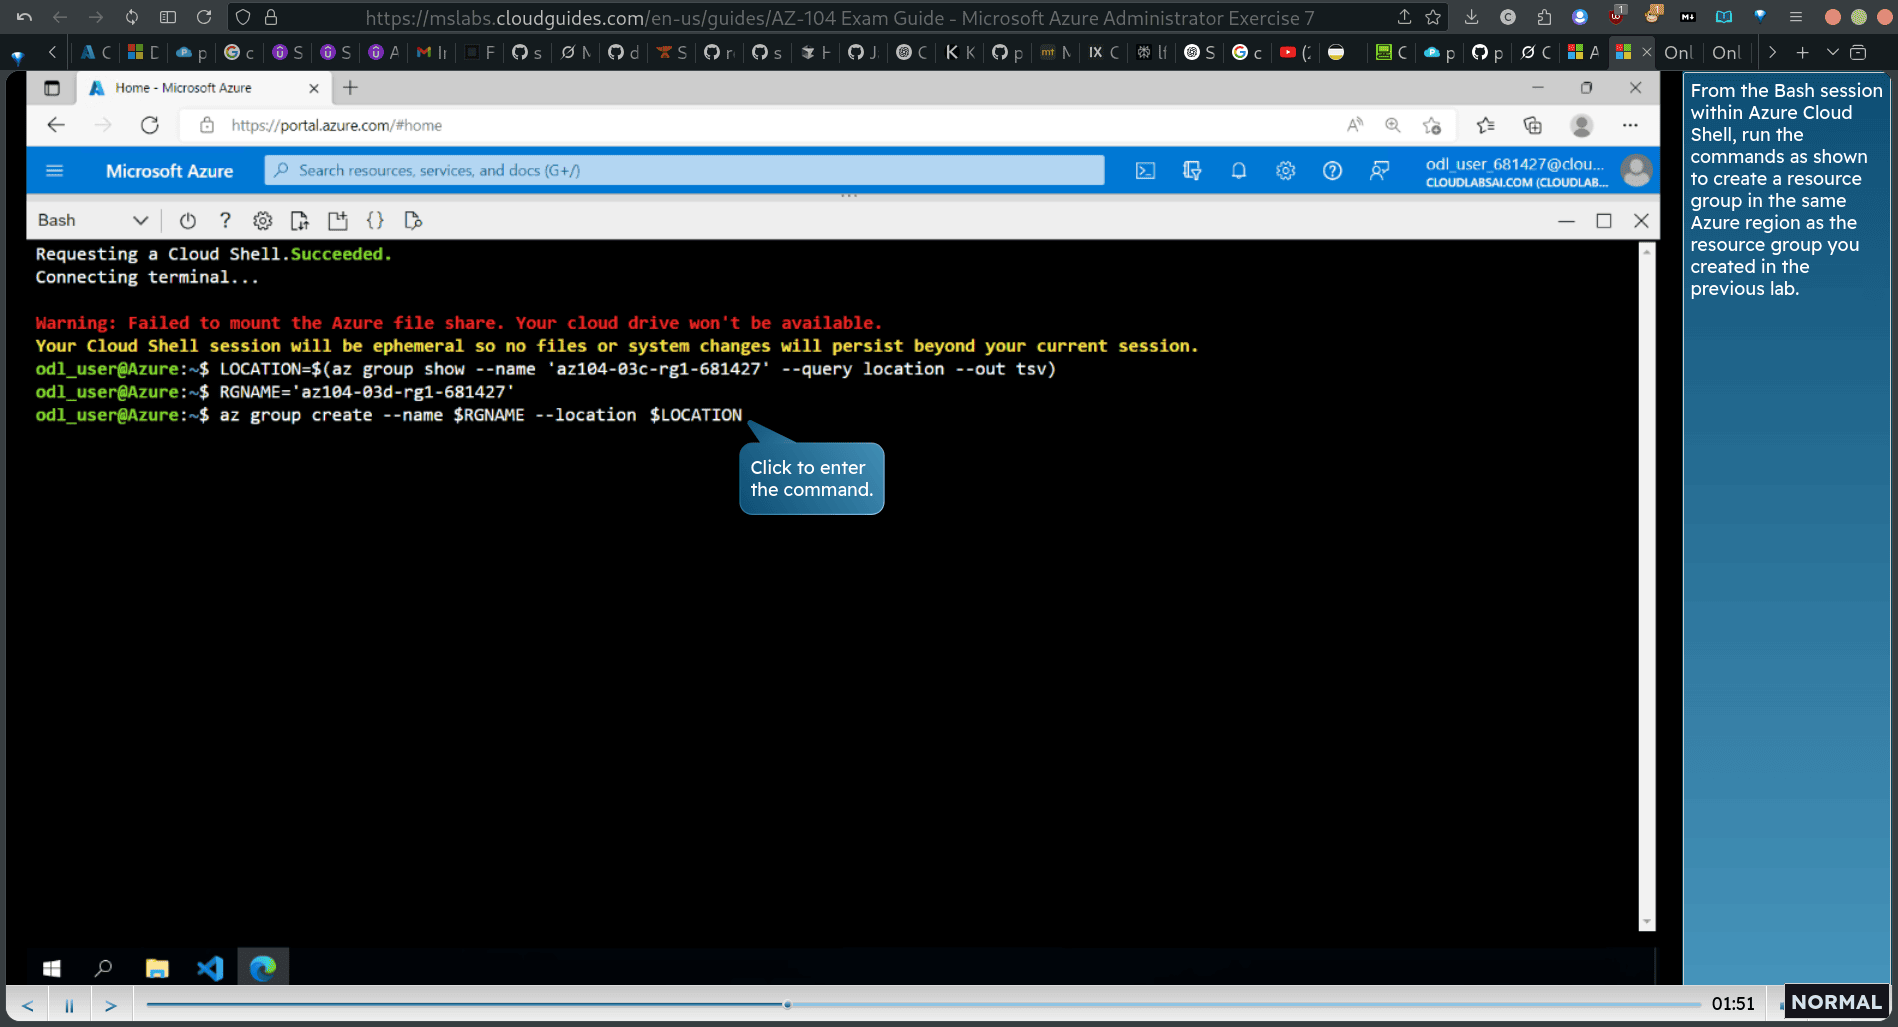Open File Explorer from Windows taskbar
This screenshot has width=1898, height=1027.
(x=157, y=967)
